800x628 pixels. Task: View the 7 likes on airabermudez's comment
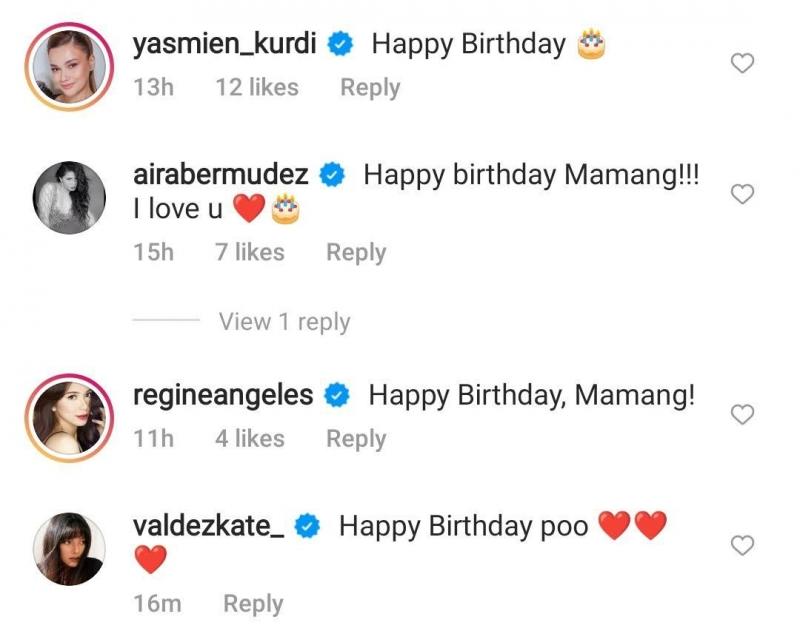click(249, 252)
